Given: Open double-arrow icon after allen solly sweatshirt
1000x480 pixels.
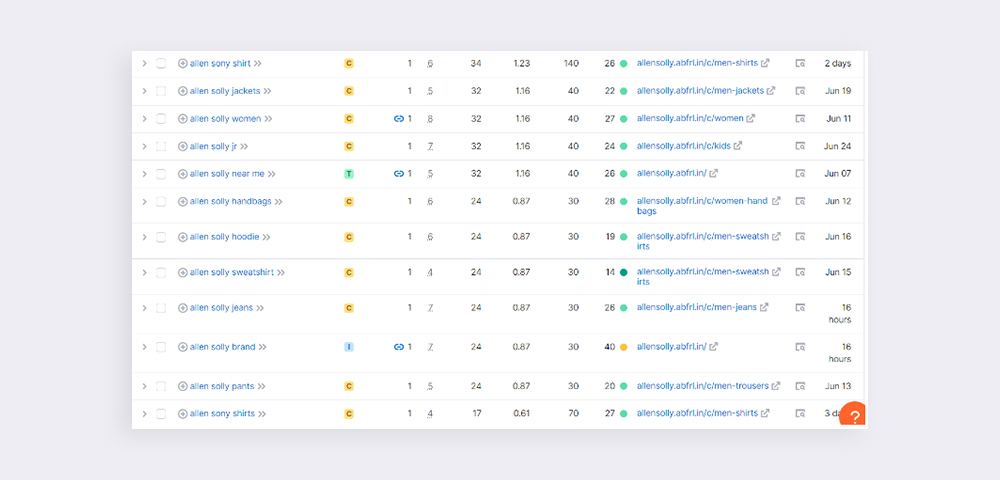Looking at the screenshot, I should coord(281,272).
